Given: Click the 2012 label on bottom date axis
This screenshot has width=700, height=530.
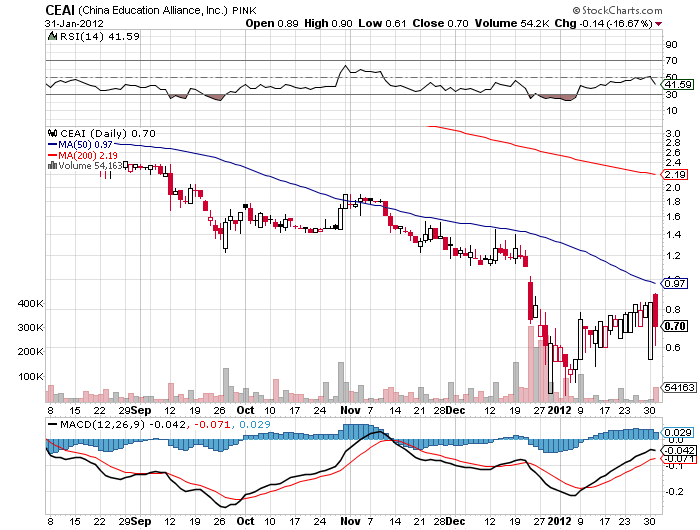Looking at the screenshot, I should click(x=559, y=521).
